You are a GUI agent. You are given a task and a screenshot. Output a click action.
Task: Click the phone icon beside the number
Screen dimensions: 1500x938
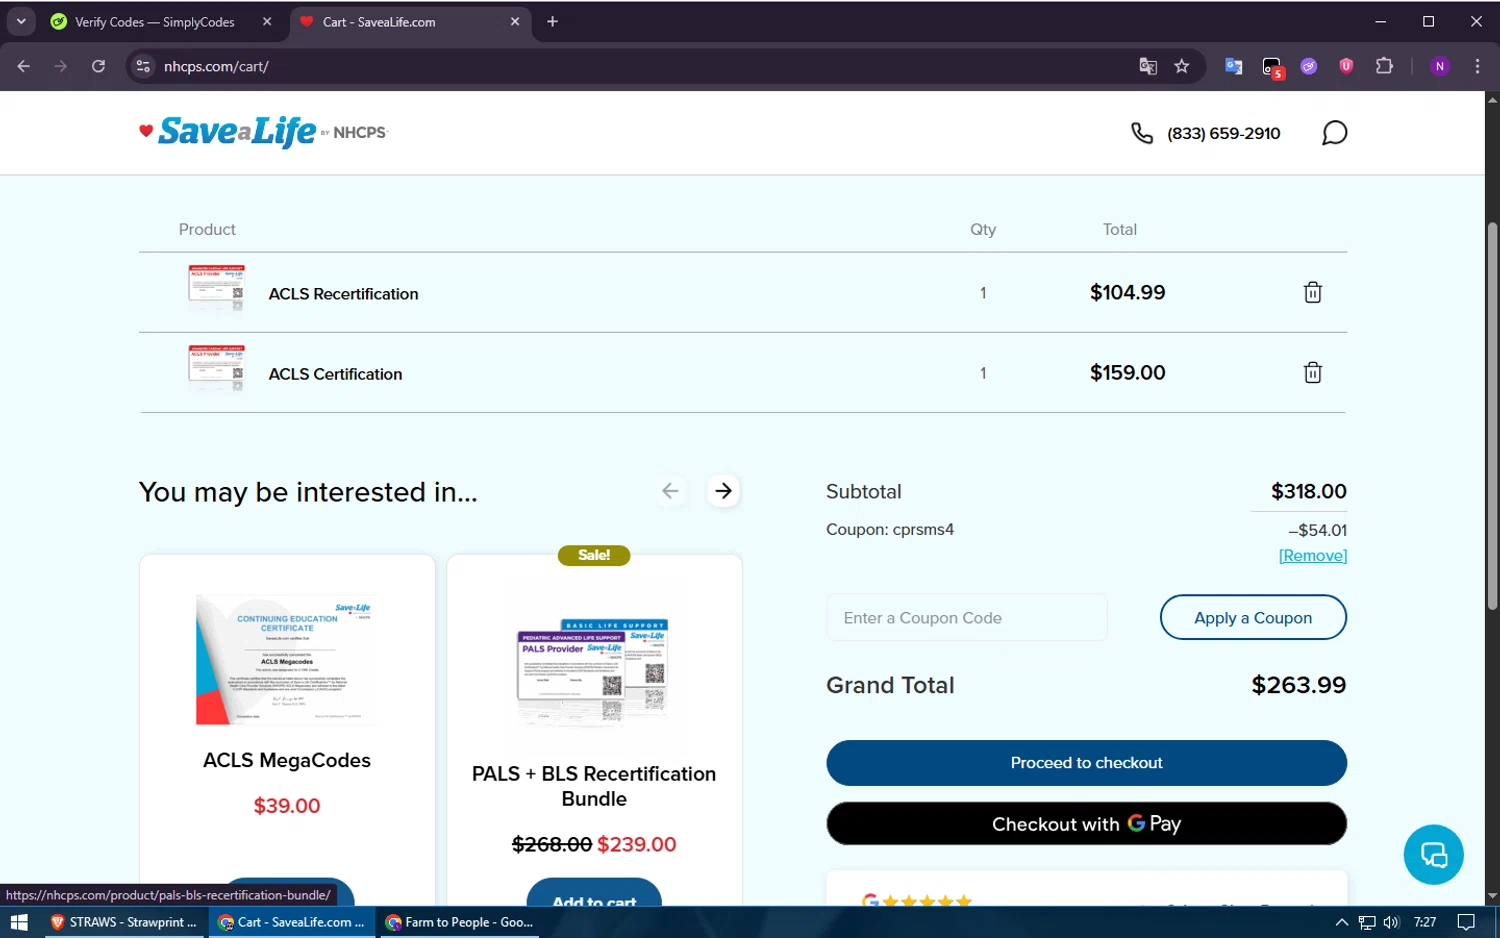1142,133
